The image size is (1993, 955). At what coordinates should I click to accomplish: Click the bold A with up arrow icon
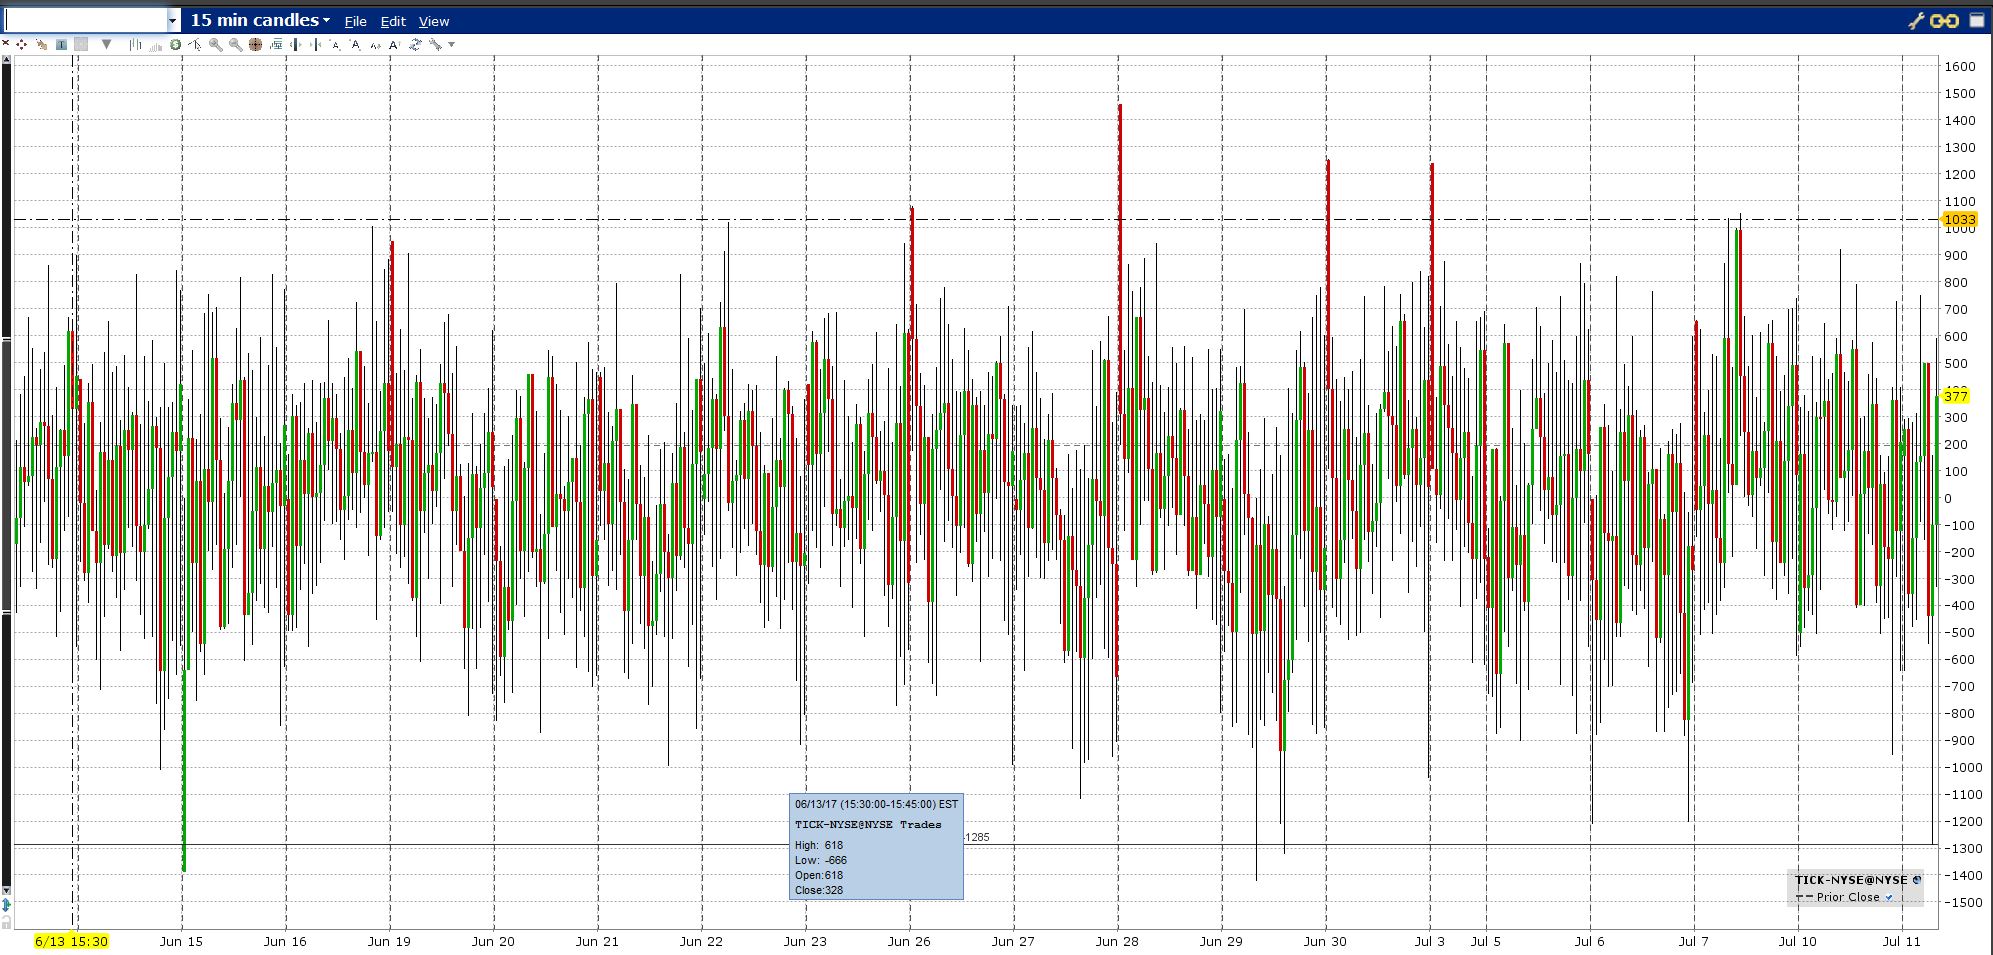tap(395, 44)
